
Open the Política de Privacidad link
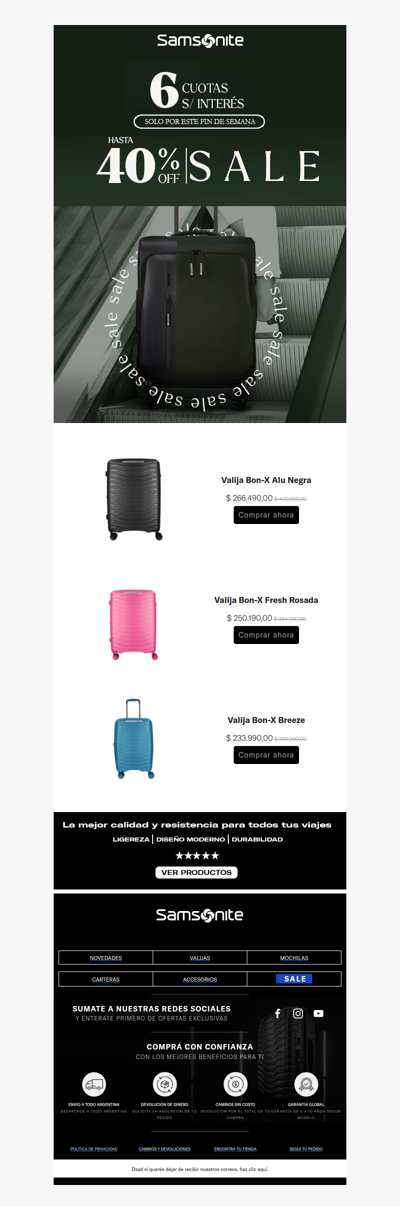click(x=94, y=1149)
